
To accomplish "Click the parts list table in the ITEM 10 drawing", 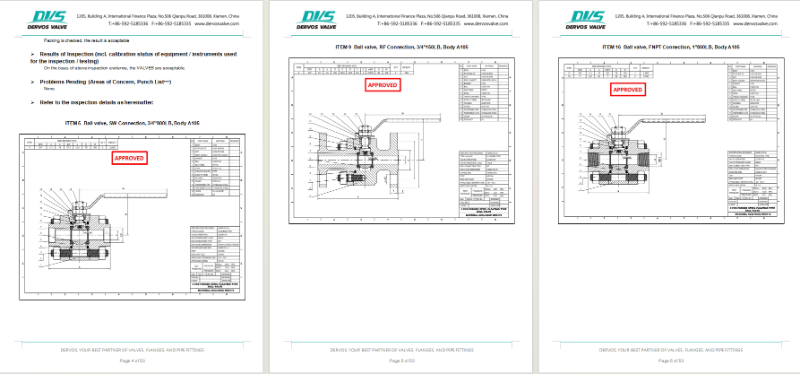I will click(754, 92).
